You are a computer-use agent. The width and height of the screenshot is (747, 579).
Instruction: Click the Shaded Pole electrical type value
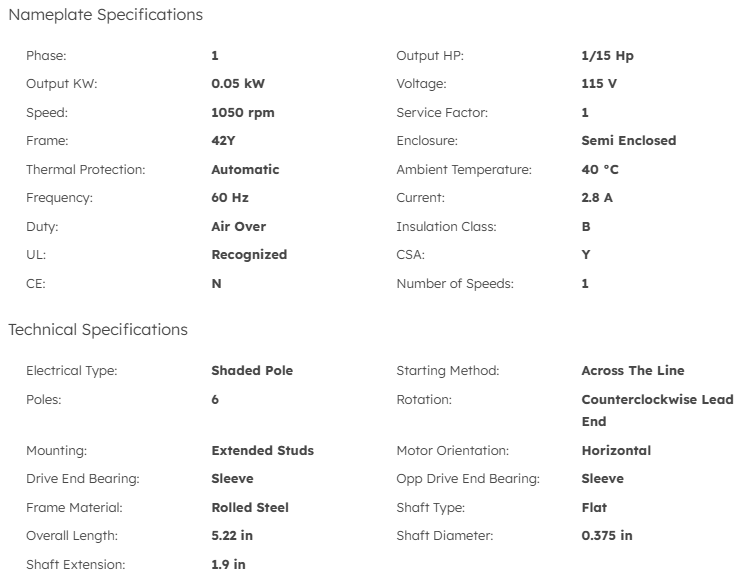tap(252, 371)
